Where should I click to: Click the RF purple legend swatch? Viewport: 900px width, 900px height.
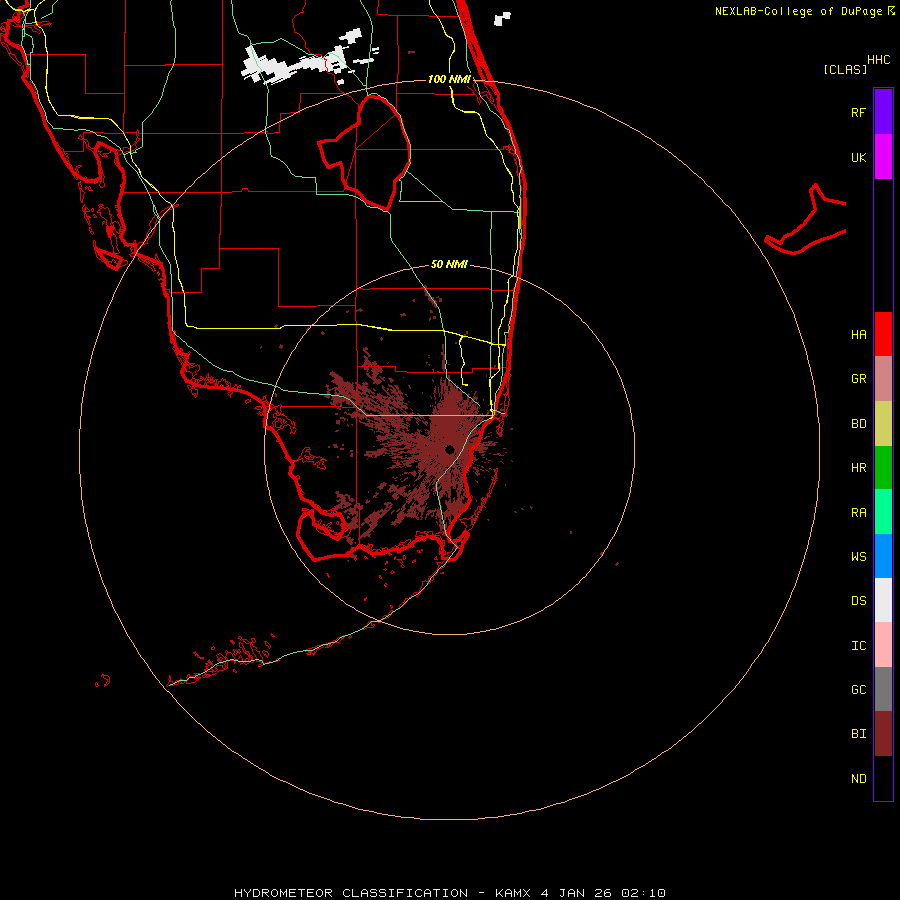click(883, 112)
